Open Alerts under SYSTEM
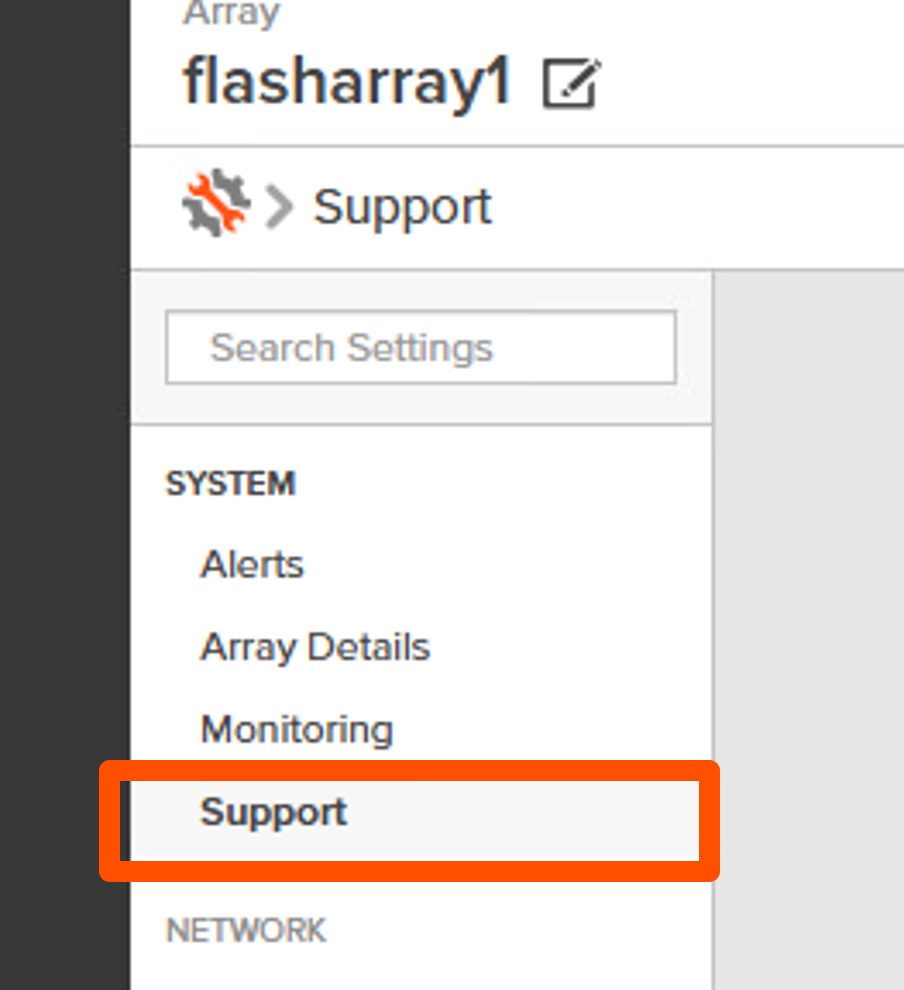The width and height of the screenshot is (904, 990). click(252, 565)
